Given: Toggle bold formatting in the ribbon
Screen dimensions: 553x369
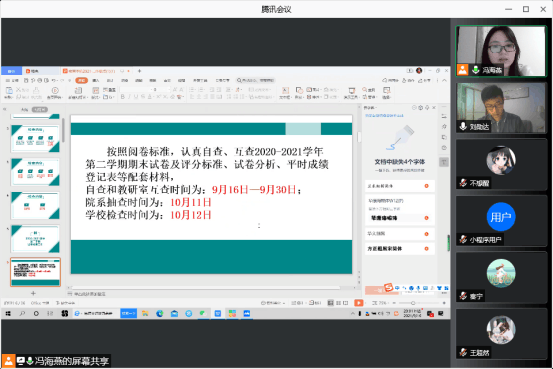Looking at the screenshot, I should 123,97.
